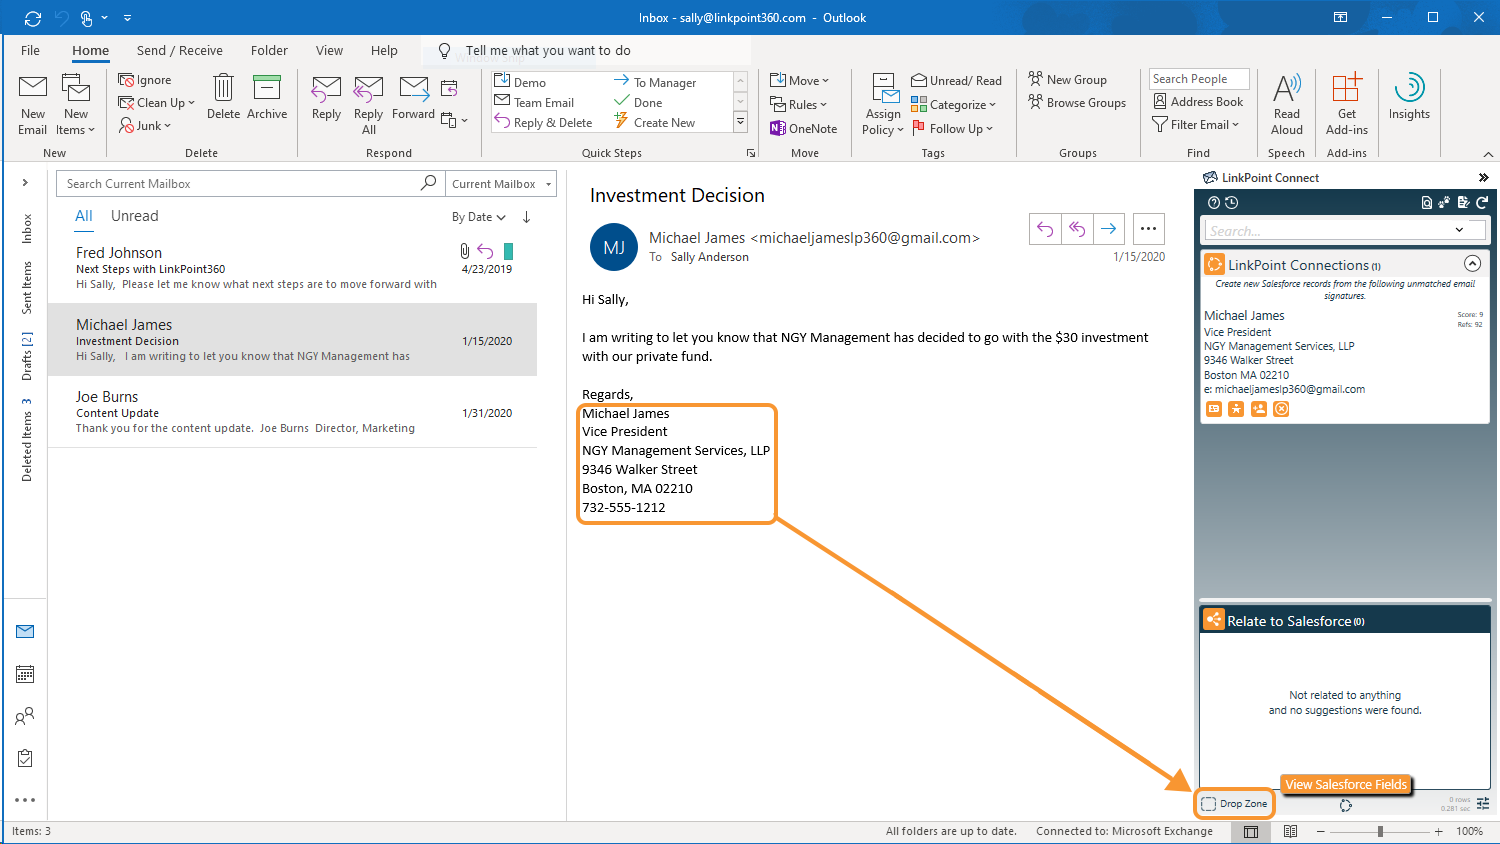Image resolution: width=1500 pixels, height=844 pixels.
Task: Open the File menu
Action: tap(30, 50)
